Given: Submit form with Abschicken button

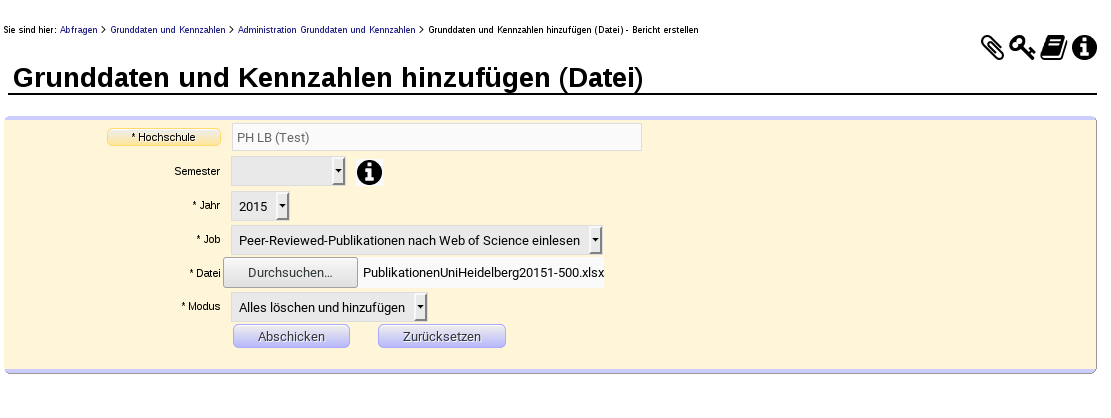Looking at the screenshot, I should coord(291,337).
